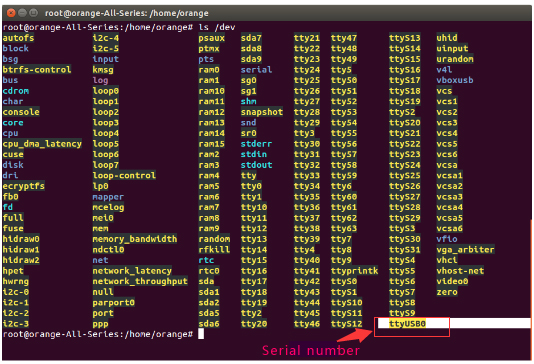534x364 pixels.
Task: Select the 'serial' directory entry
Action: (256, 69)
